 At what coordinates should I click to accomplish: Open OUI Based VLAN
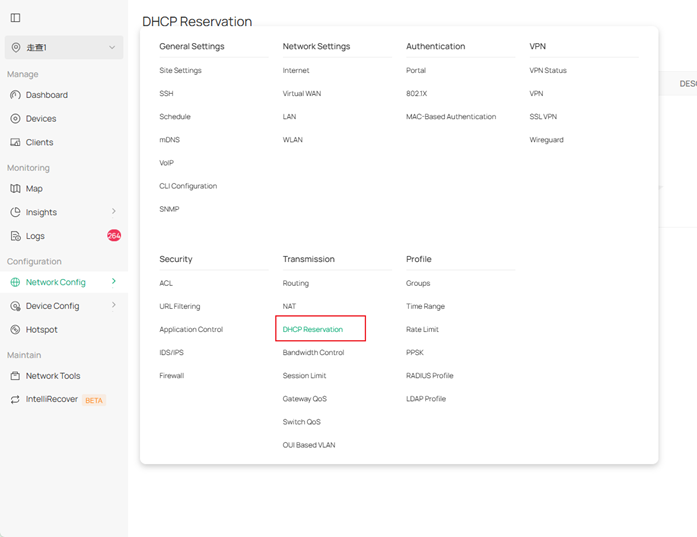[309, 445]
